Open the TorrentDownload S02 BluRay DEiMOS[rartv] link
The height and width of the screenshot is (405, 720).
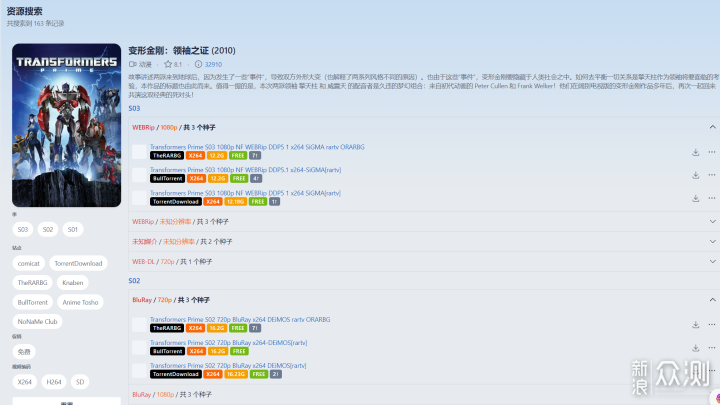[x=228, y=366]
